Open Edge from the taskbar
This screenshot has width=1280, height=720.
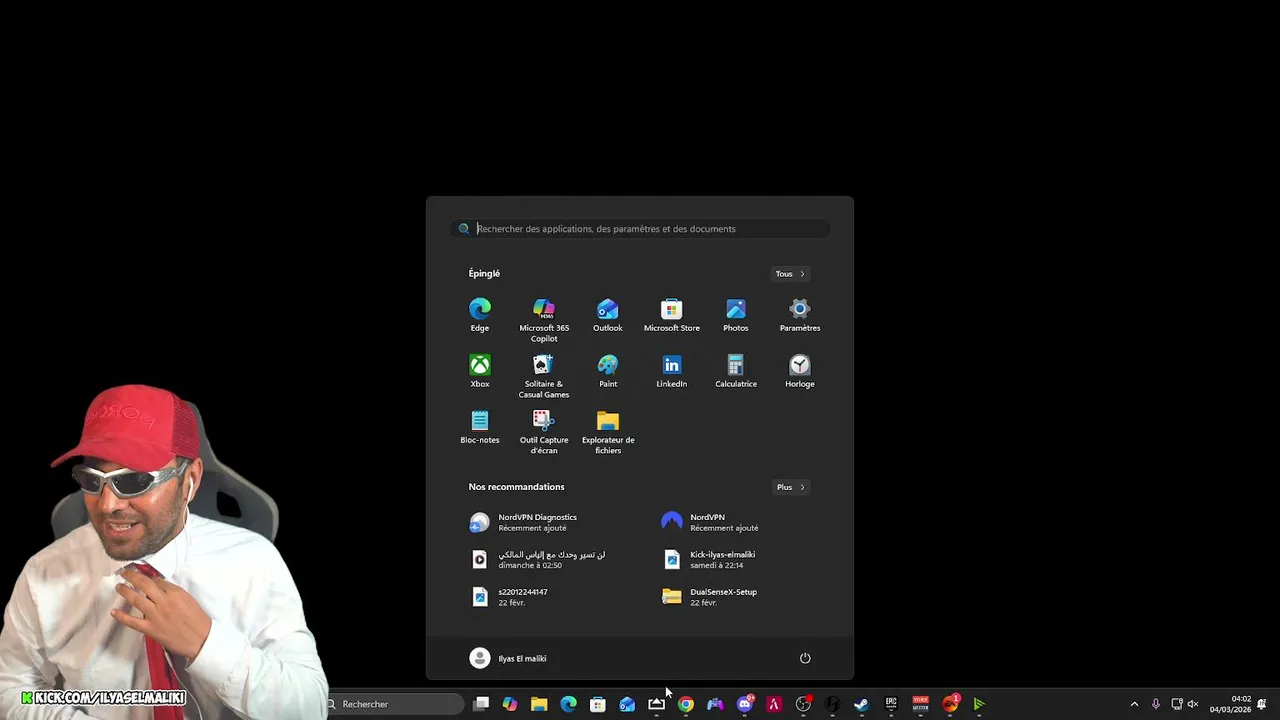point(568,704)
